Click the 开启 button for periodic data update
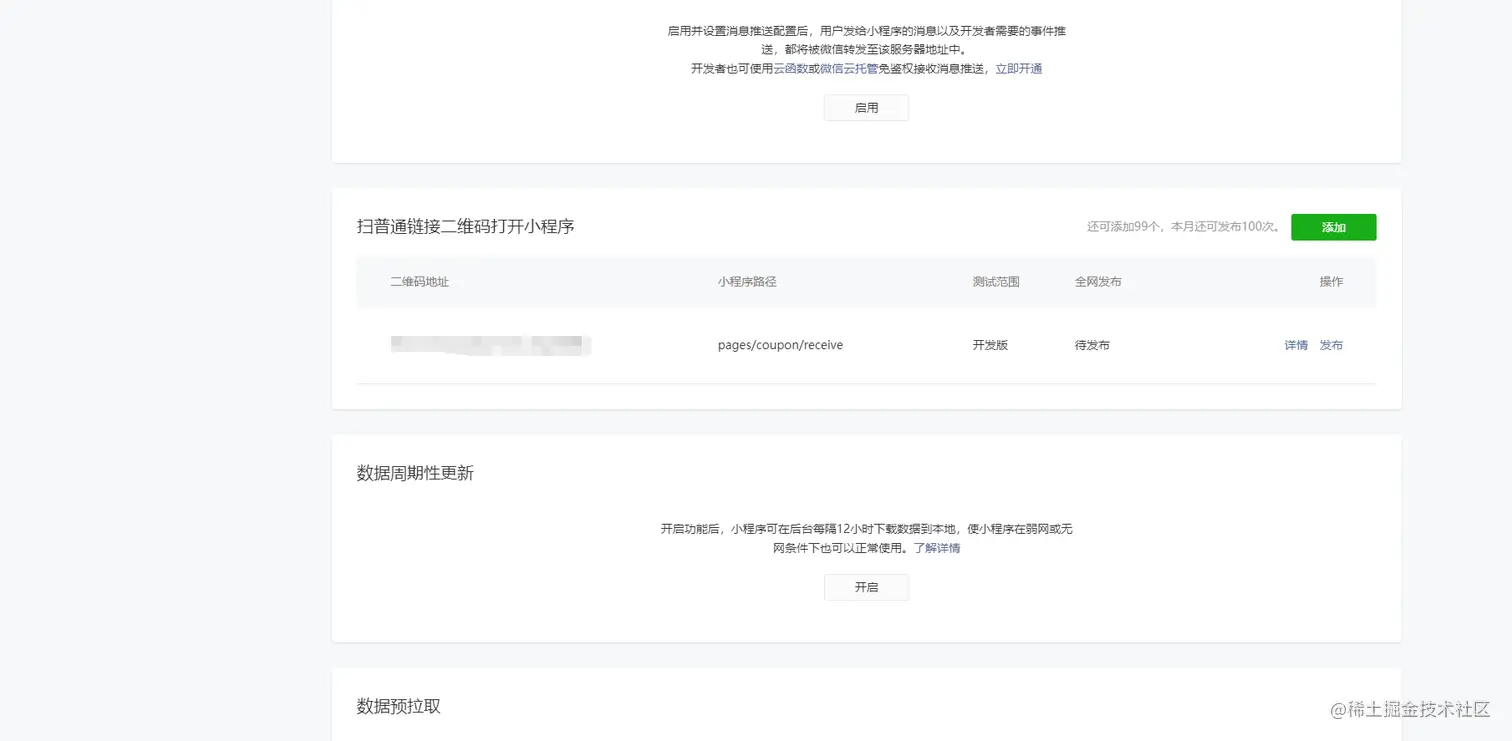The height and width of the screenshot is (741, 1512). 866,587
